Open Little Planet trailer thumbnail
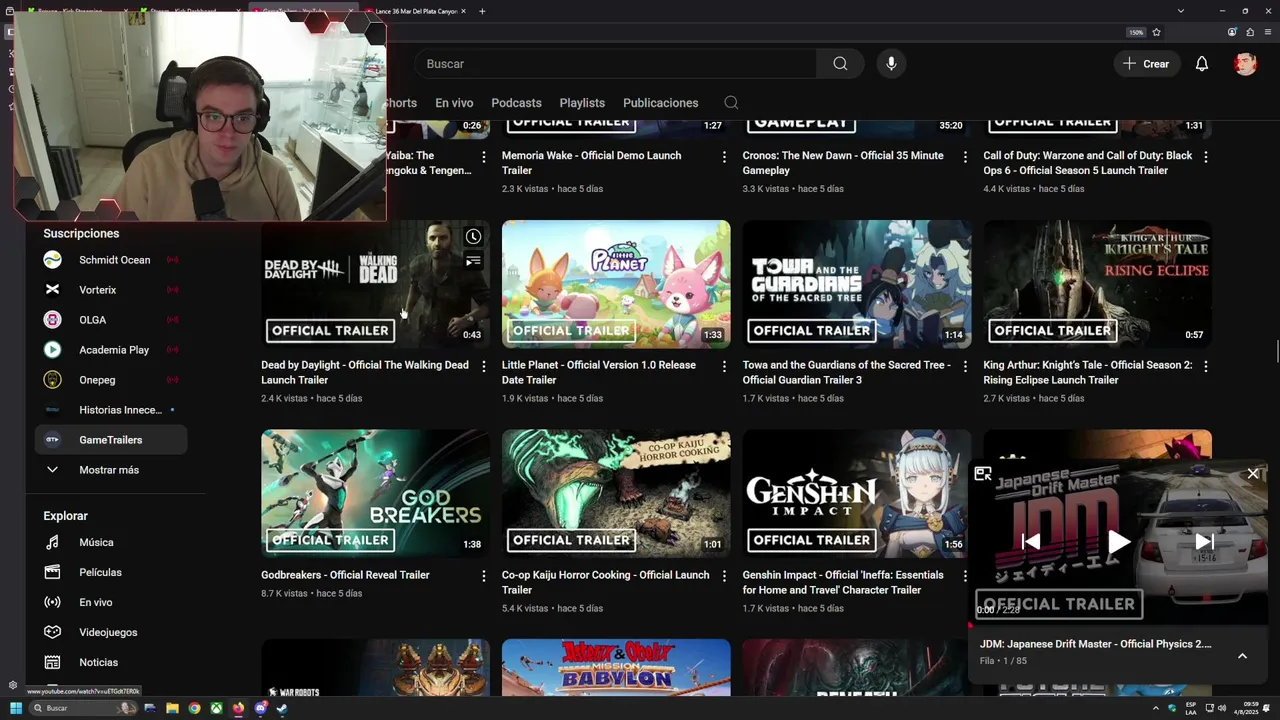The image size is (1280, 720). (616, 284)
